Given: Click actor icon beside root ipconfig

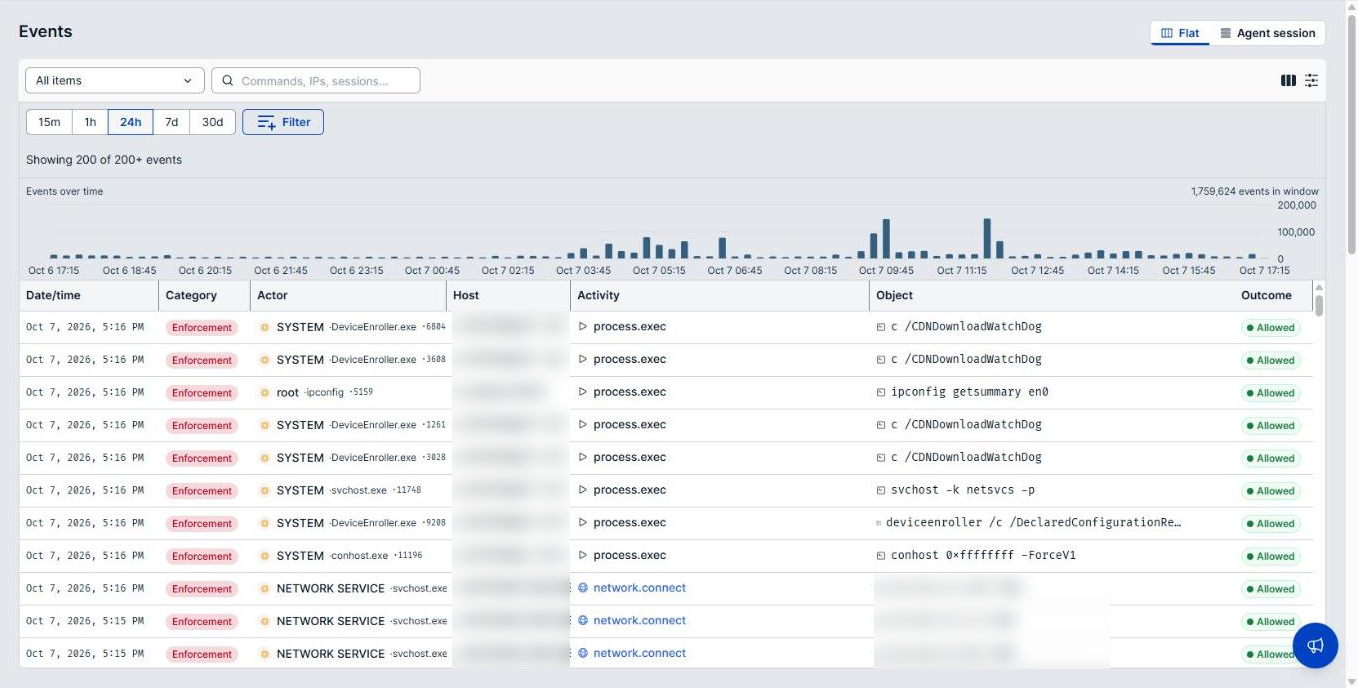Looking at the screenshot, I should [265, 393].
